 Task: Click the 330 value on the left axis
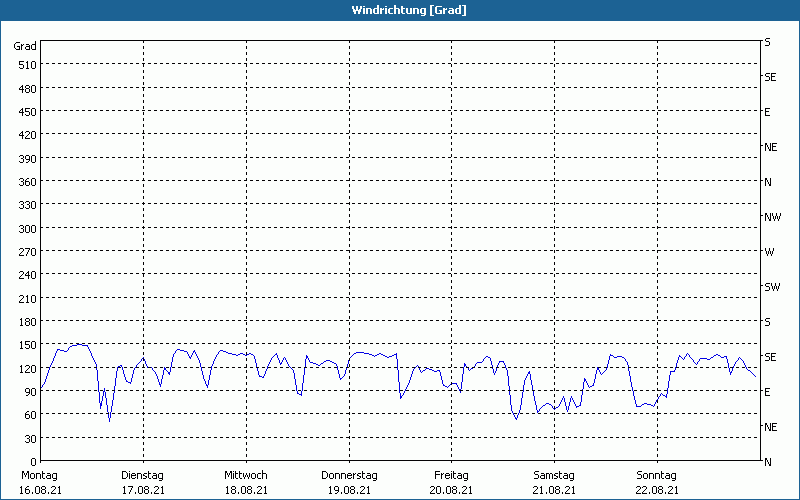28,205
